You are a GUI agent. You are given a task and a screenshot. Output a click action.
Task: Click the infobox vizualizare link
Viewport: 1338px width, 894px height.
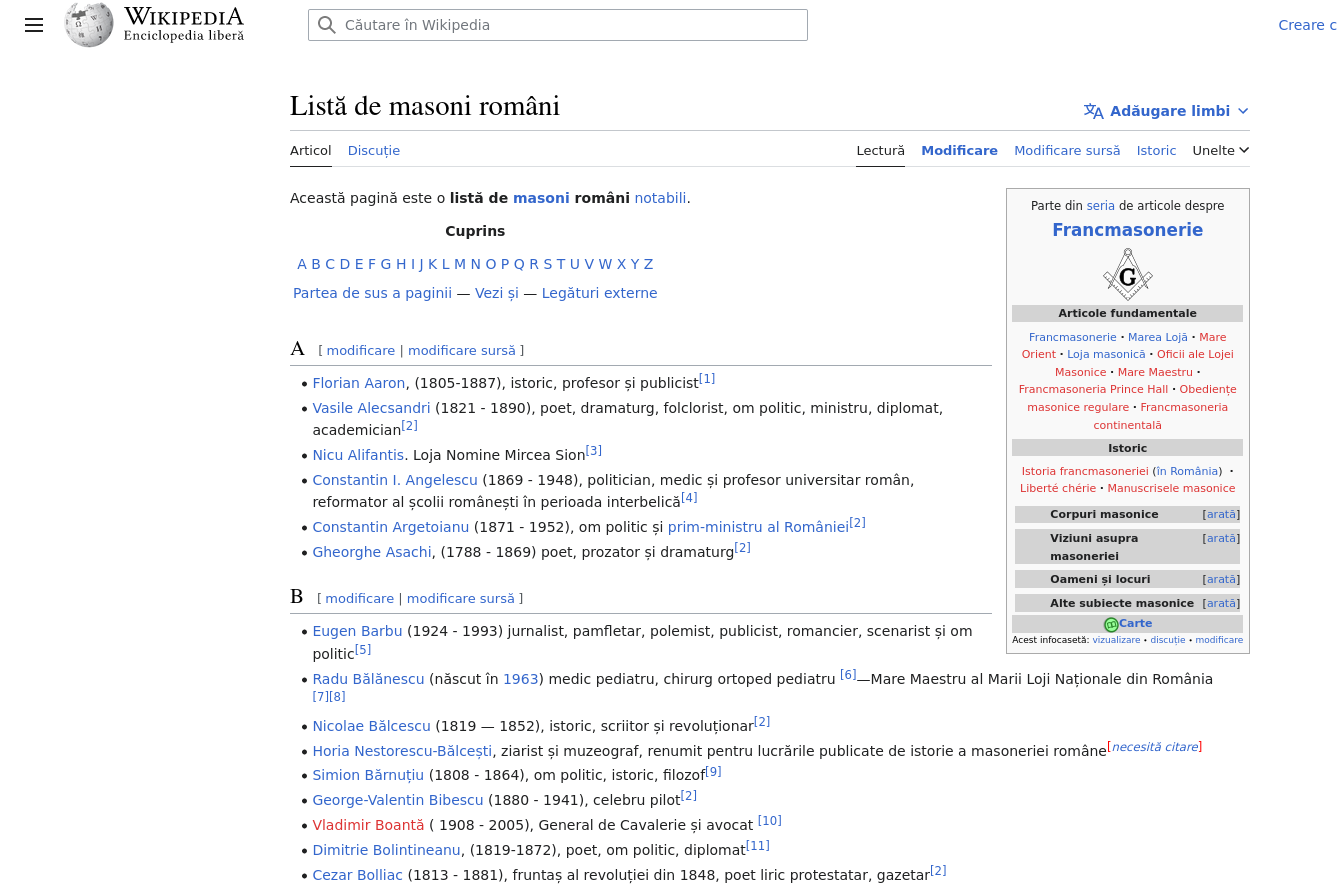1116,640
